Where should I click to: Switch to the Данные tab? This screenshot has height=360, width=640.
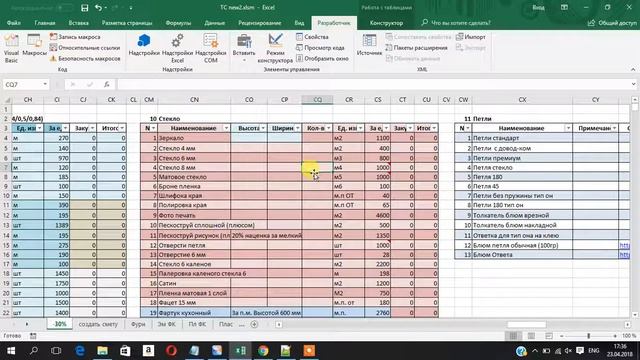[x=215, y=23]
